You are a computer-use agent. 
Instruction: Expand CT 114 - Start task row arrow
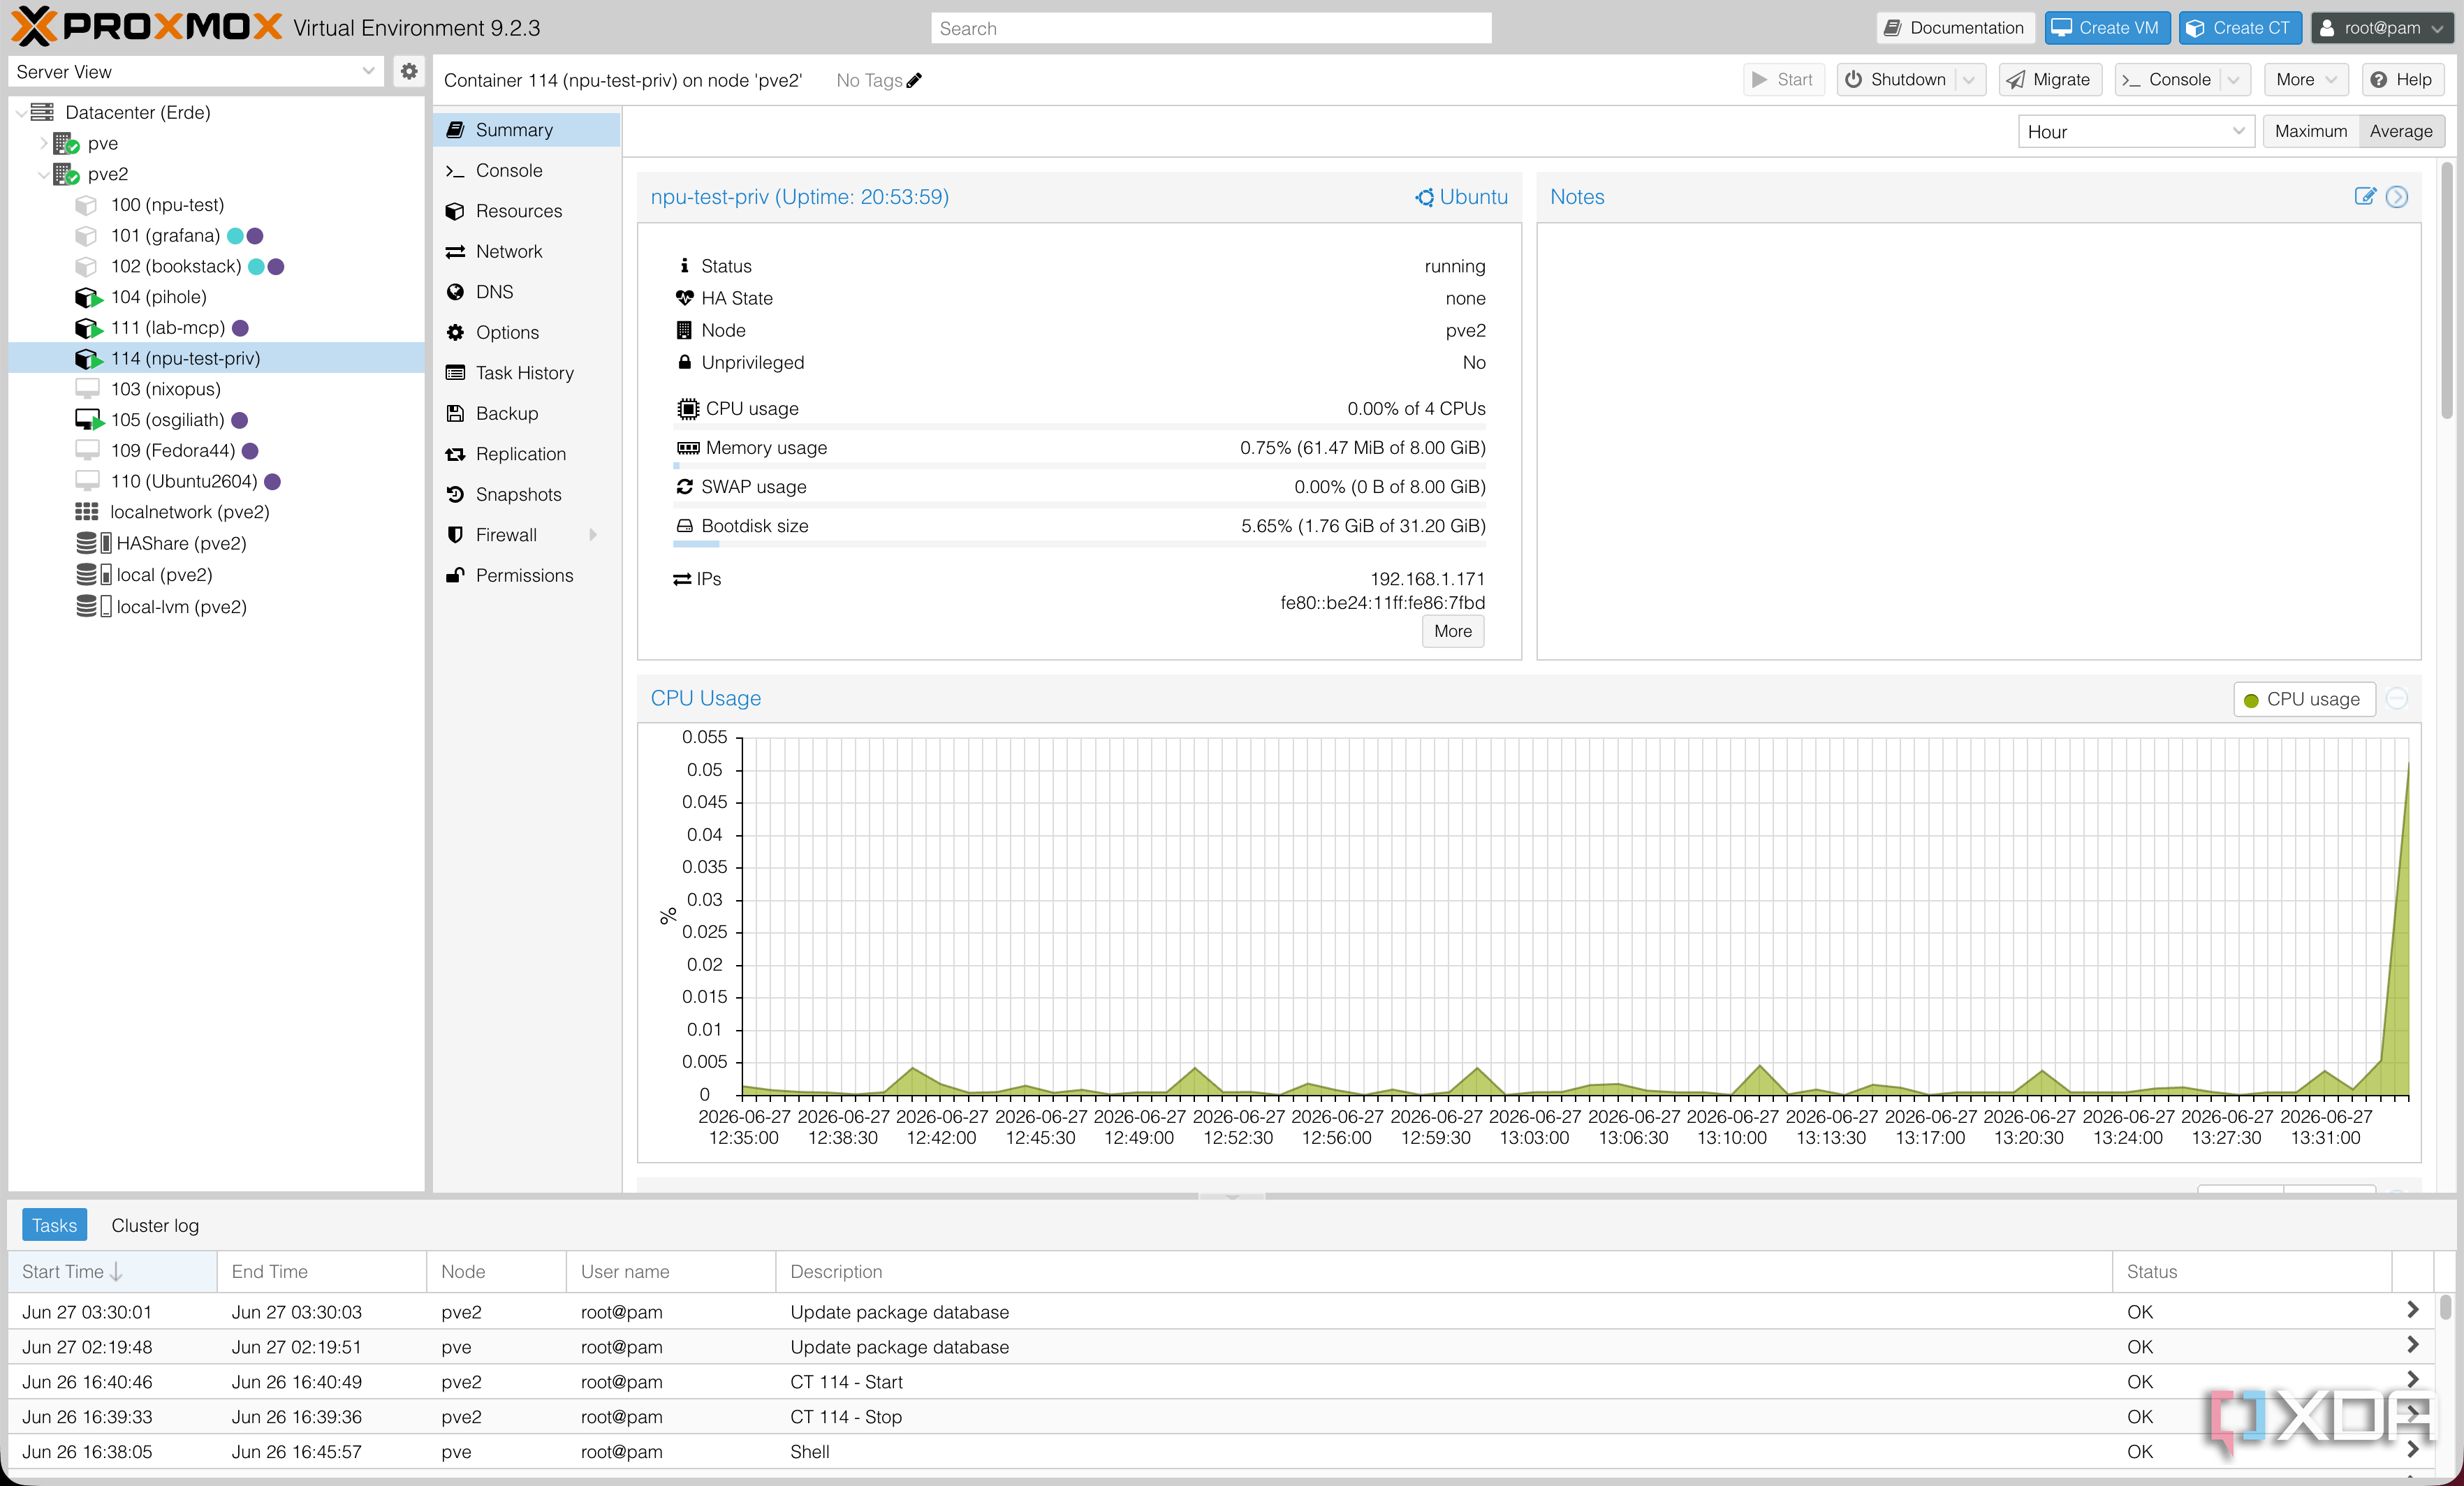2412,1380
